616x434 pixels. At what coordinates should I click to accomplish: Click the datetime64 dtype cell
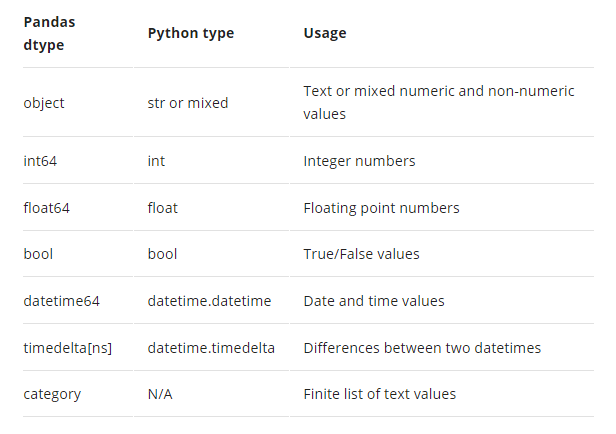61,301
